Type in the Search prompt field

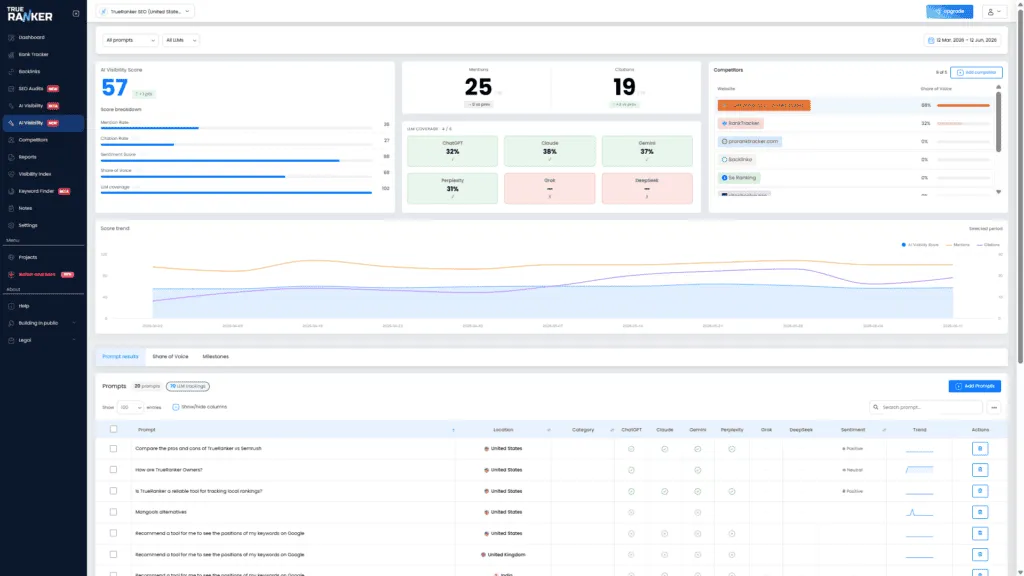point(926,407)
